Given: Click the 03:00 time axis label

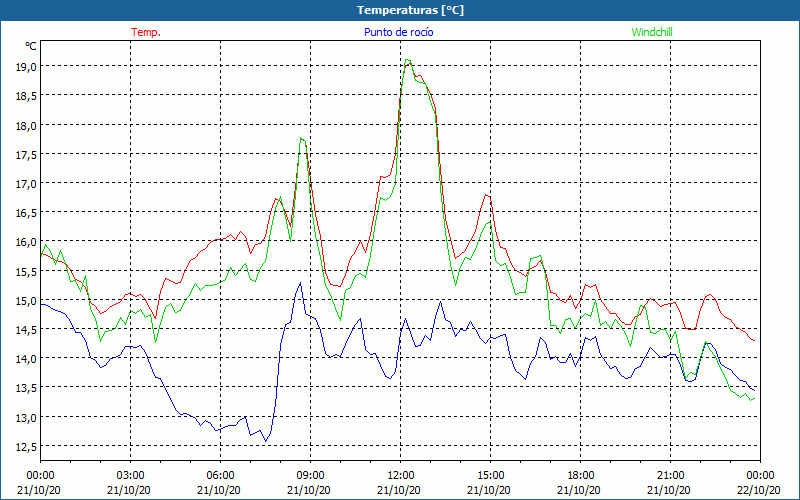Looking at the screenshot, I should [x=131, y=476].
